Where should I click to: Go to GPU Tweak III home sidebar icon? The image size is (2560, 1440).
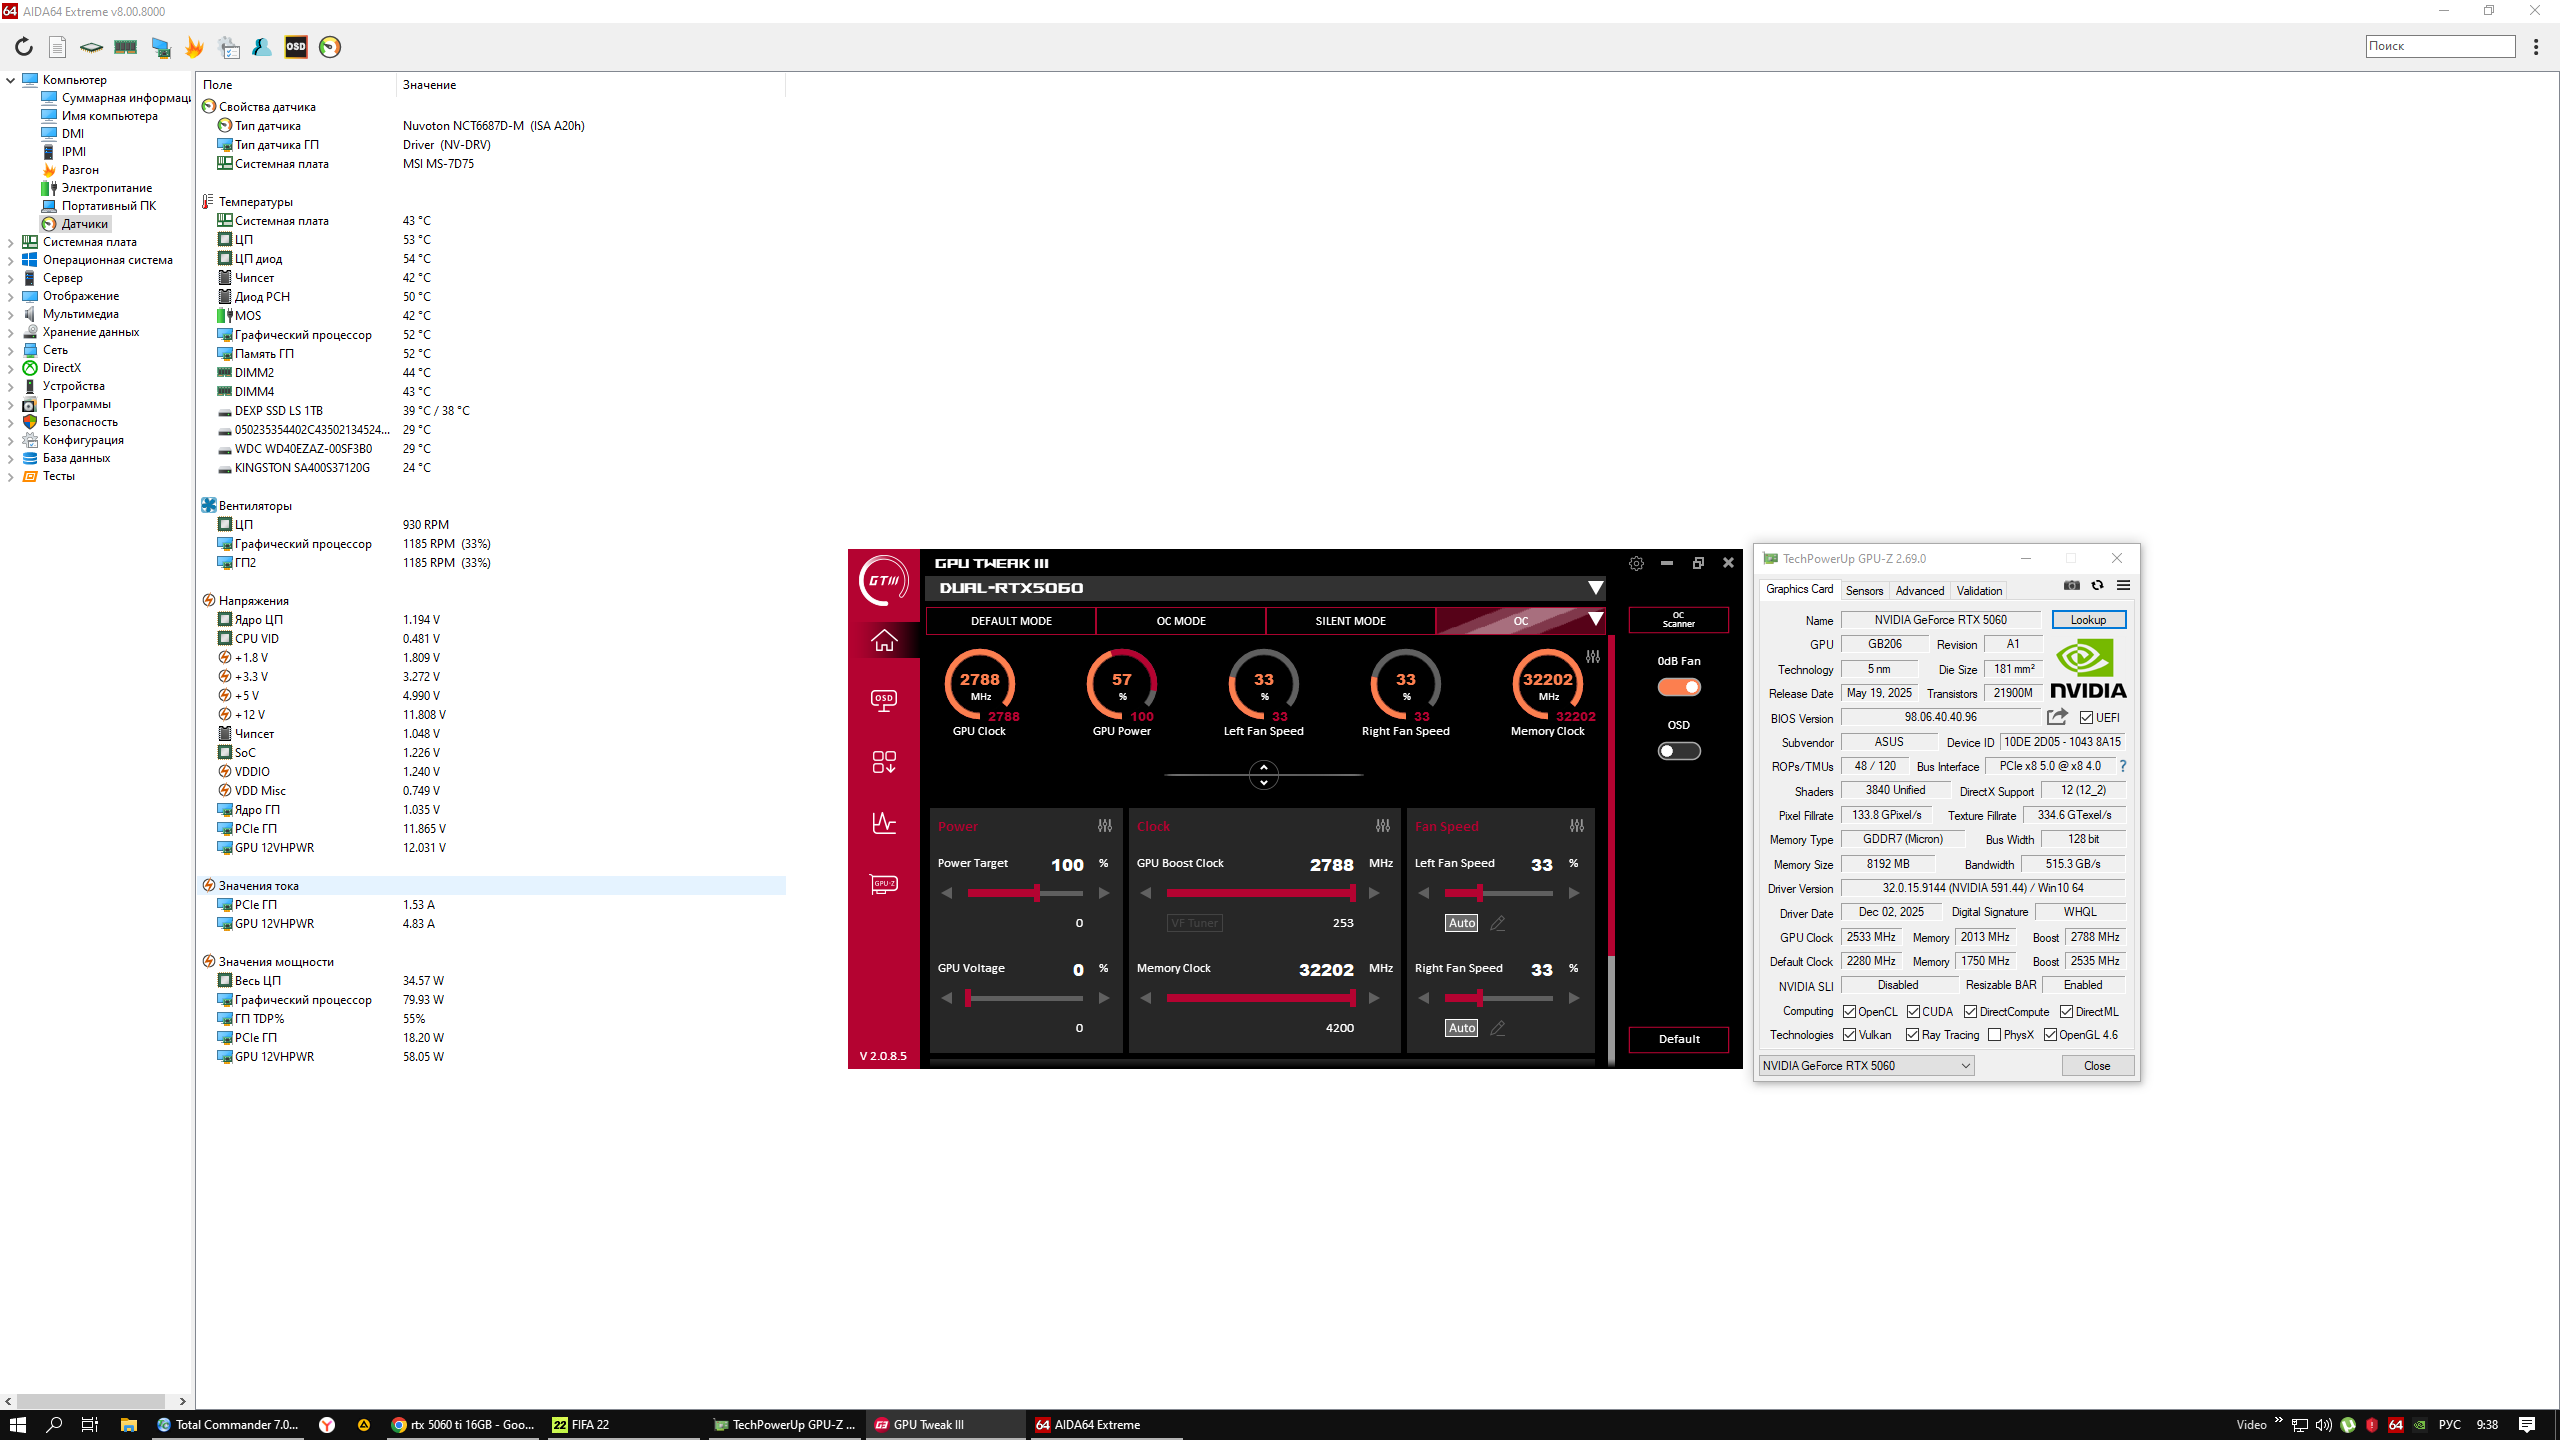[884, 640]
